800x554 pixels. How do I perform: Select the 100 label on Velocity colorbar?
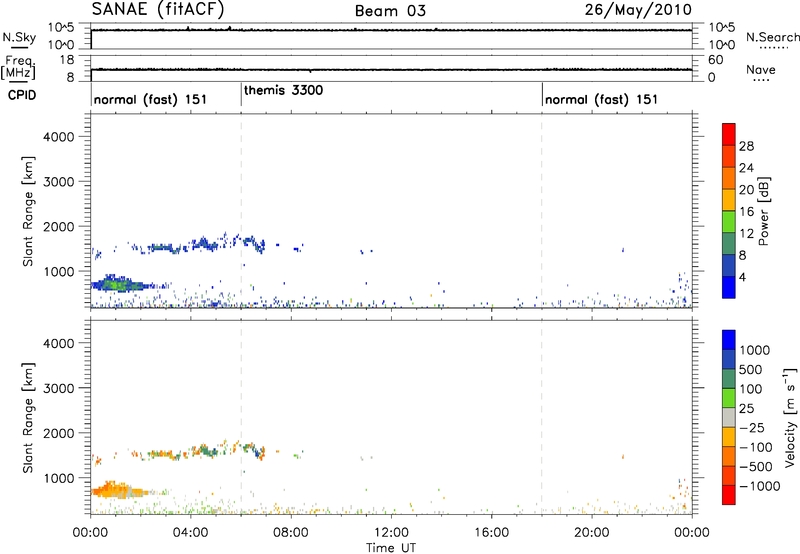tap(751, 389)
